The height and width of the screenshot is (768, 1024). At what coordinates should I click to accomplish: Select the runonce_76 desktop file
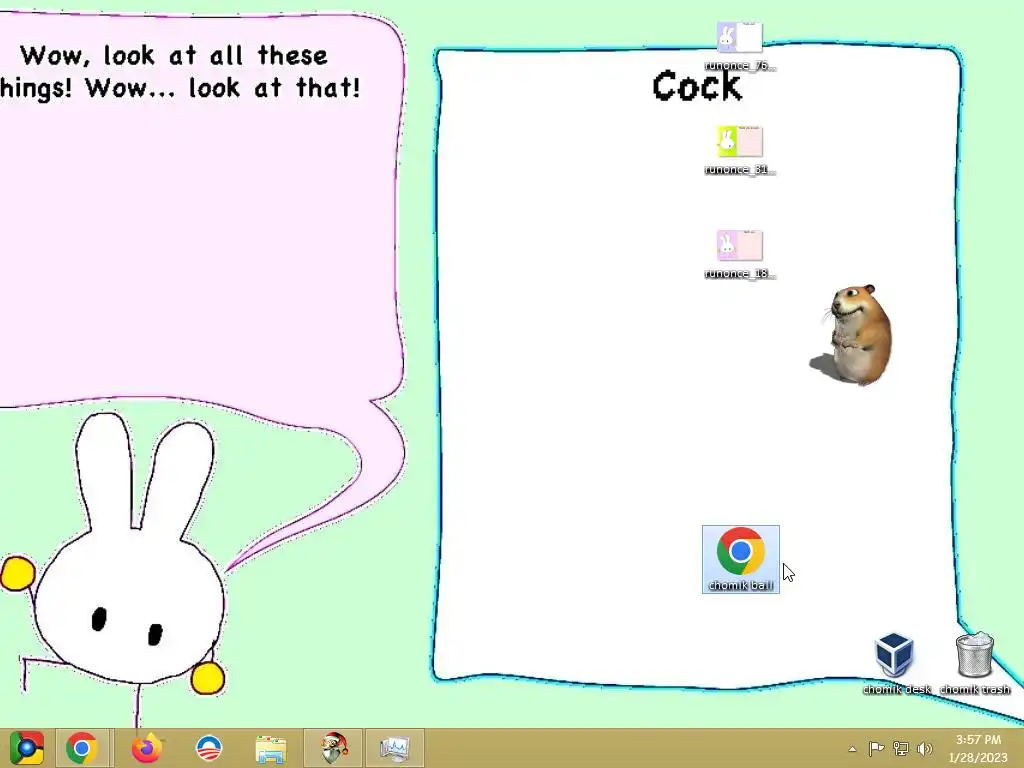(740, 46)
